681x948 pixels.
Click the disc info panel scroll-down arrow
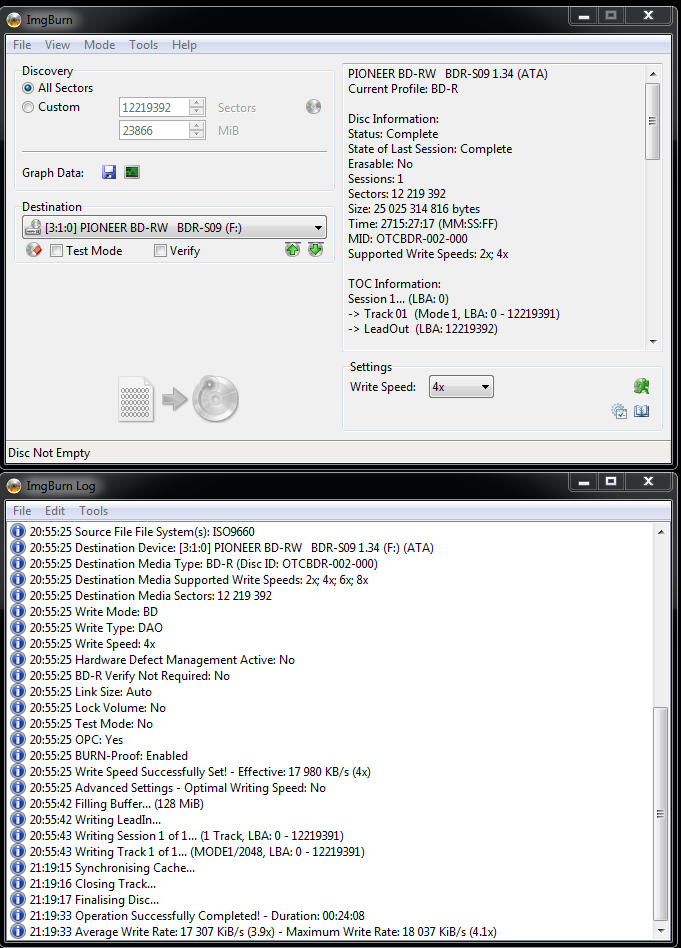(653, 342)
